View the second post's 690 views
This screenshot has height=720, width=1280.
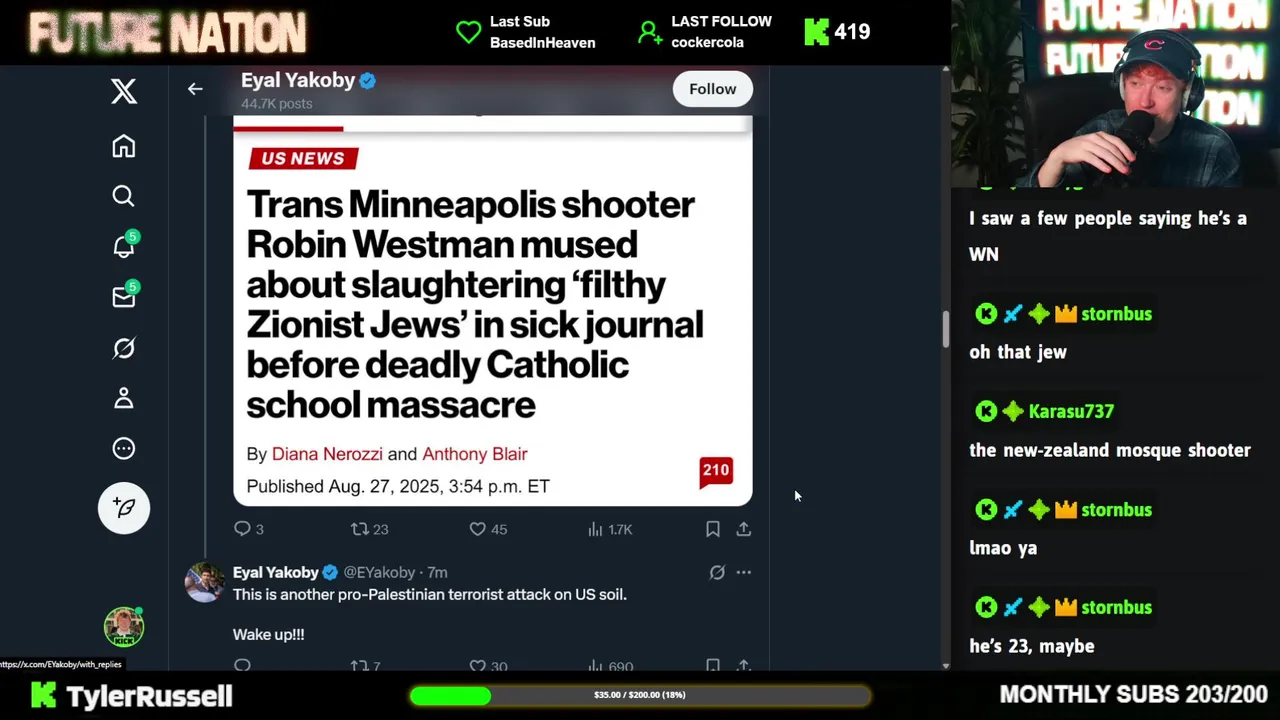(x=610, y=665)
